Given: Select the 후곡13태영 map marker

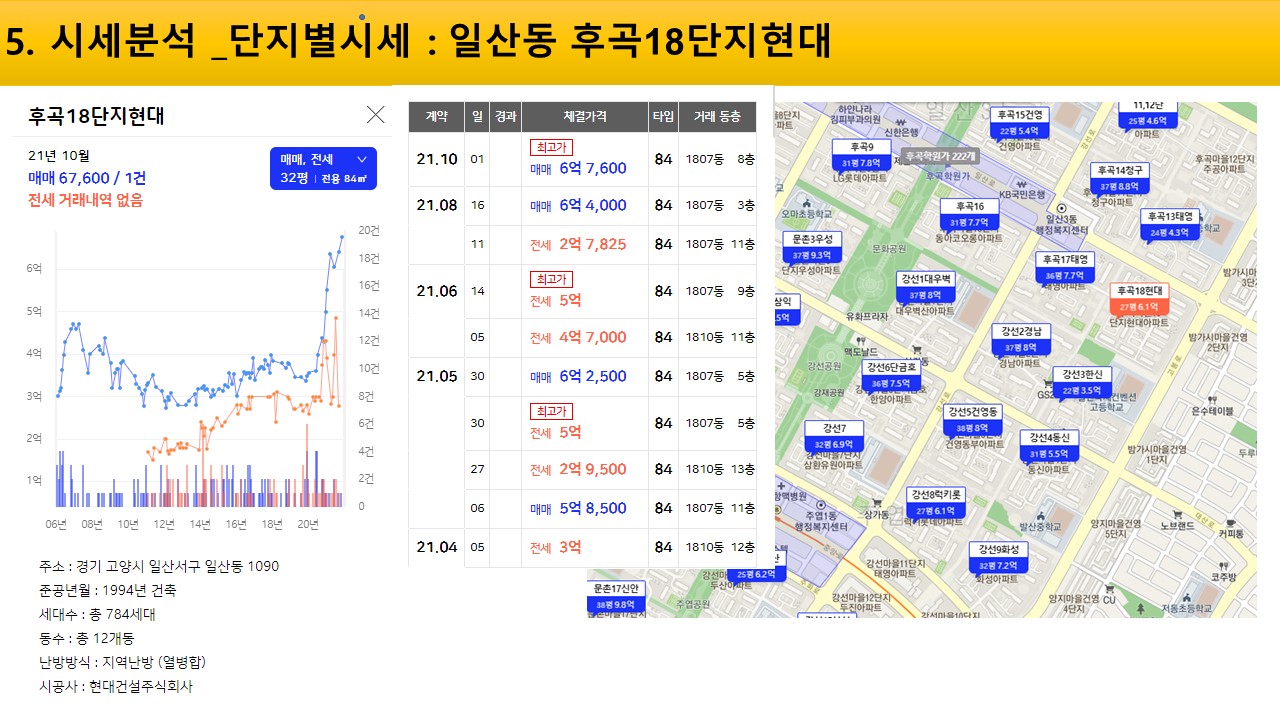Looking at the screenshot, I should coord(1170,225).
